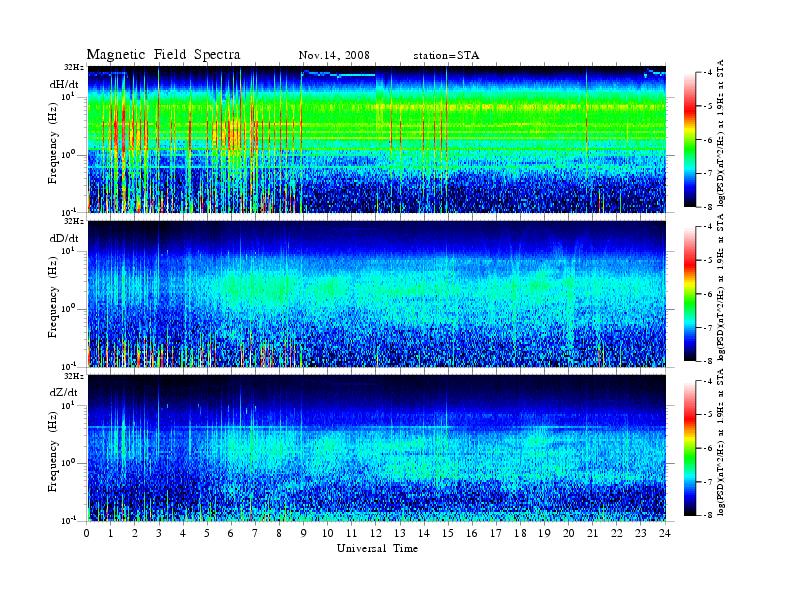Click hour tick "20" on the time axis
Screen dimensions: 792x612
click(568, 533)
